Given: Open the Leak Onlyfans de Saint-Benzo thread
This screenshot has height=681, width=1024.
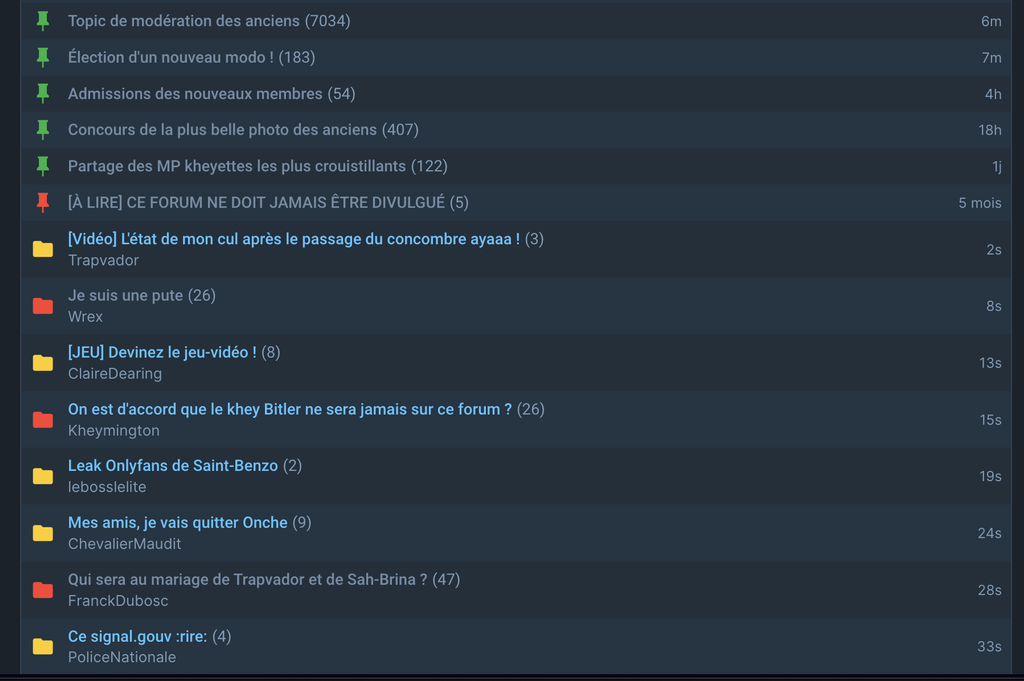Looking at the screenshot, I should pyautogui.click(x=173, y=466).
